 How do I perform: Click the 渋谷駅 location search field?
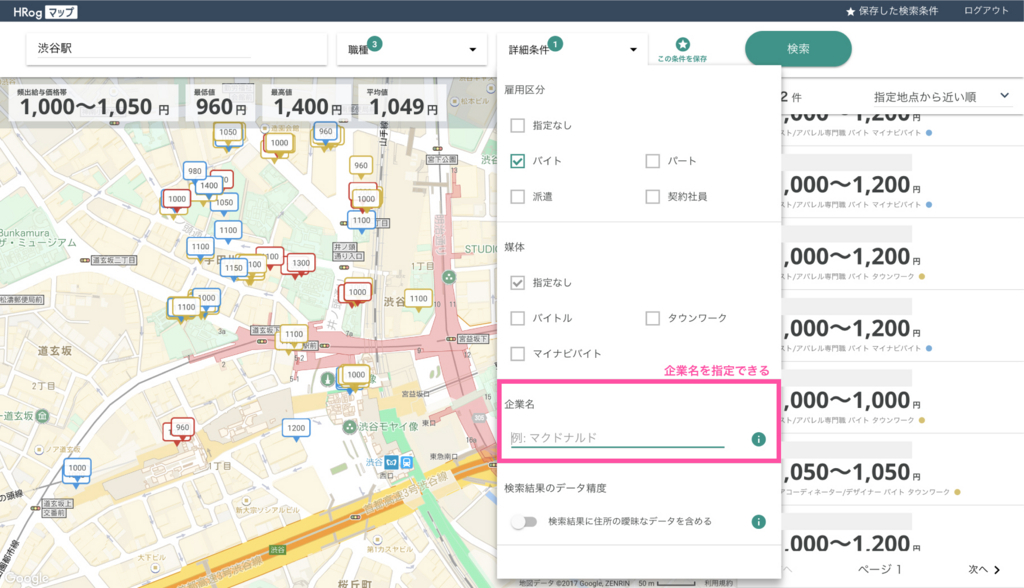pos(176,49)
